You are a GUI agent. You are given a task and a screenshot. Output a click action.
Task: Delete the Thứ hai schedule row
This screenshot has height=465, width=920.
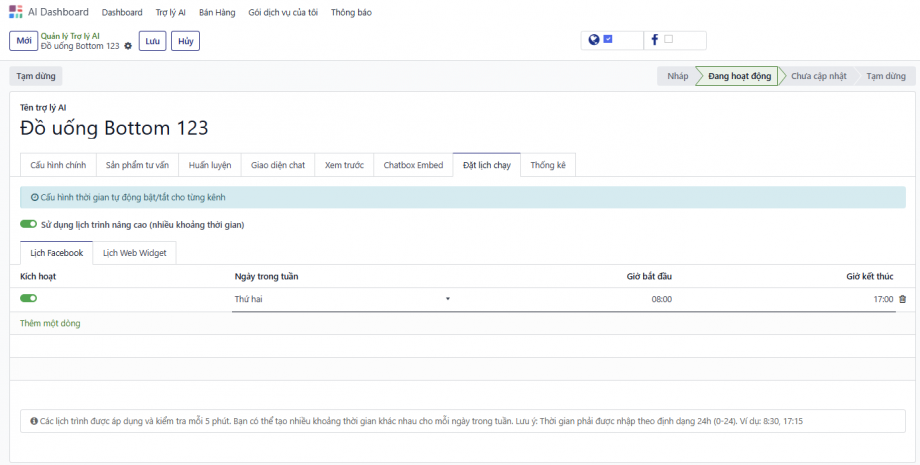pyautogui.click(x=902, y=299)
